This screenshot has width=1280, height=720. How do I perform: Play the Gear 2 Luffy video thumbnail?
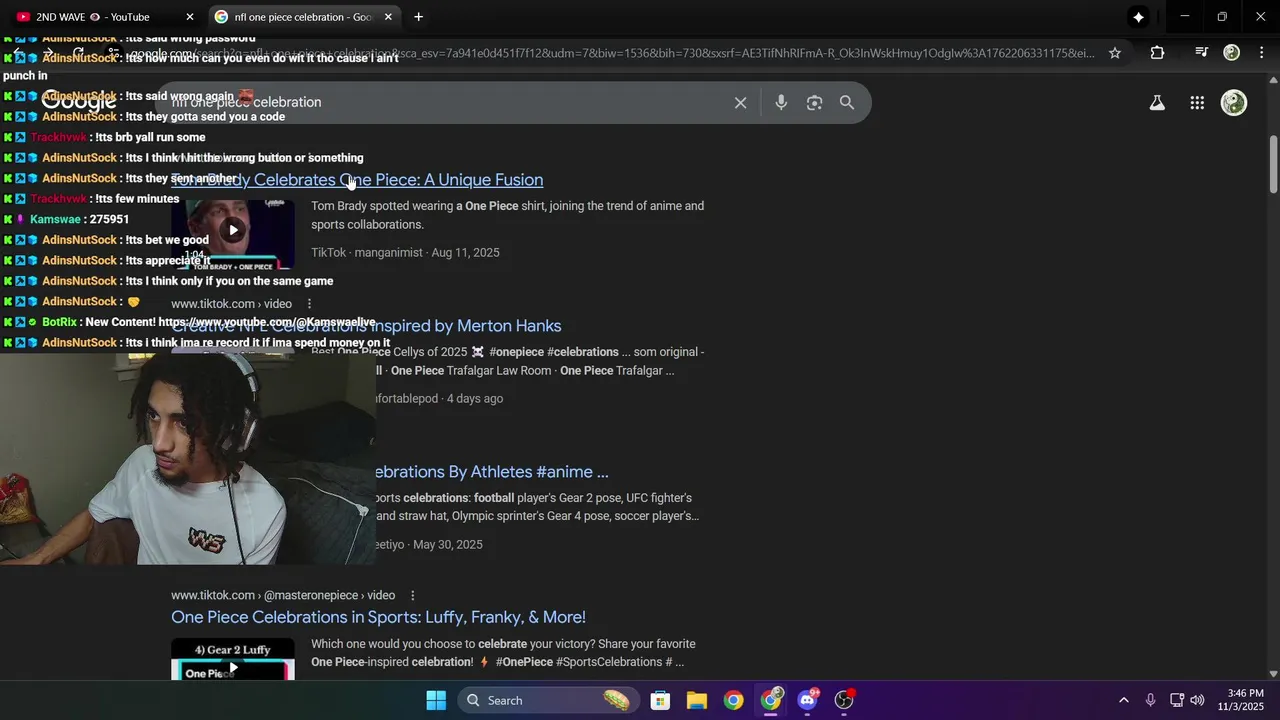[x=233, y=659]
